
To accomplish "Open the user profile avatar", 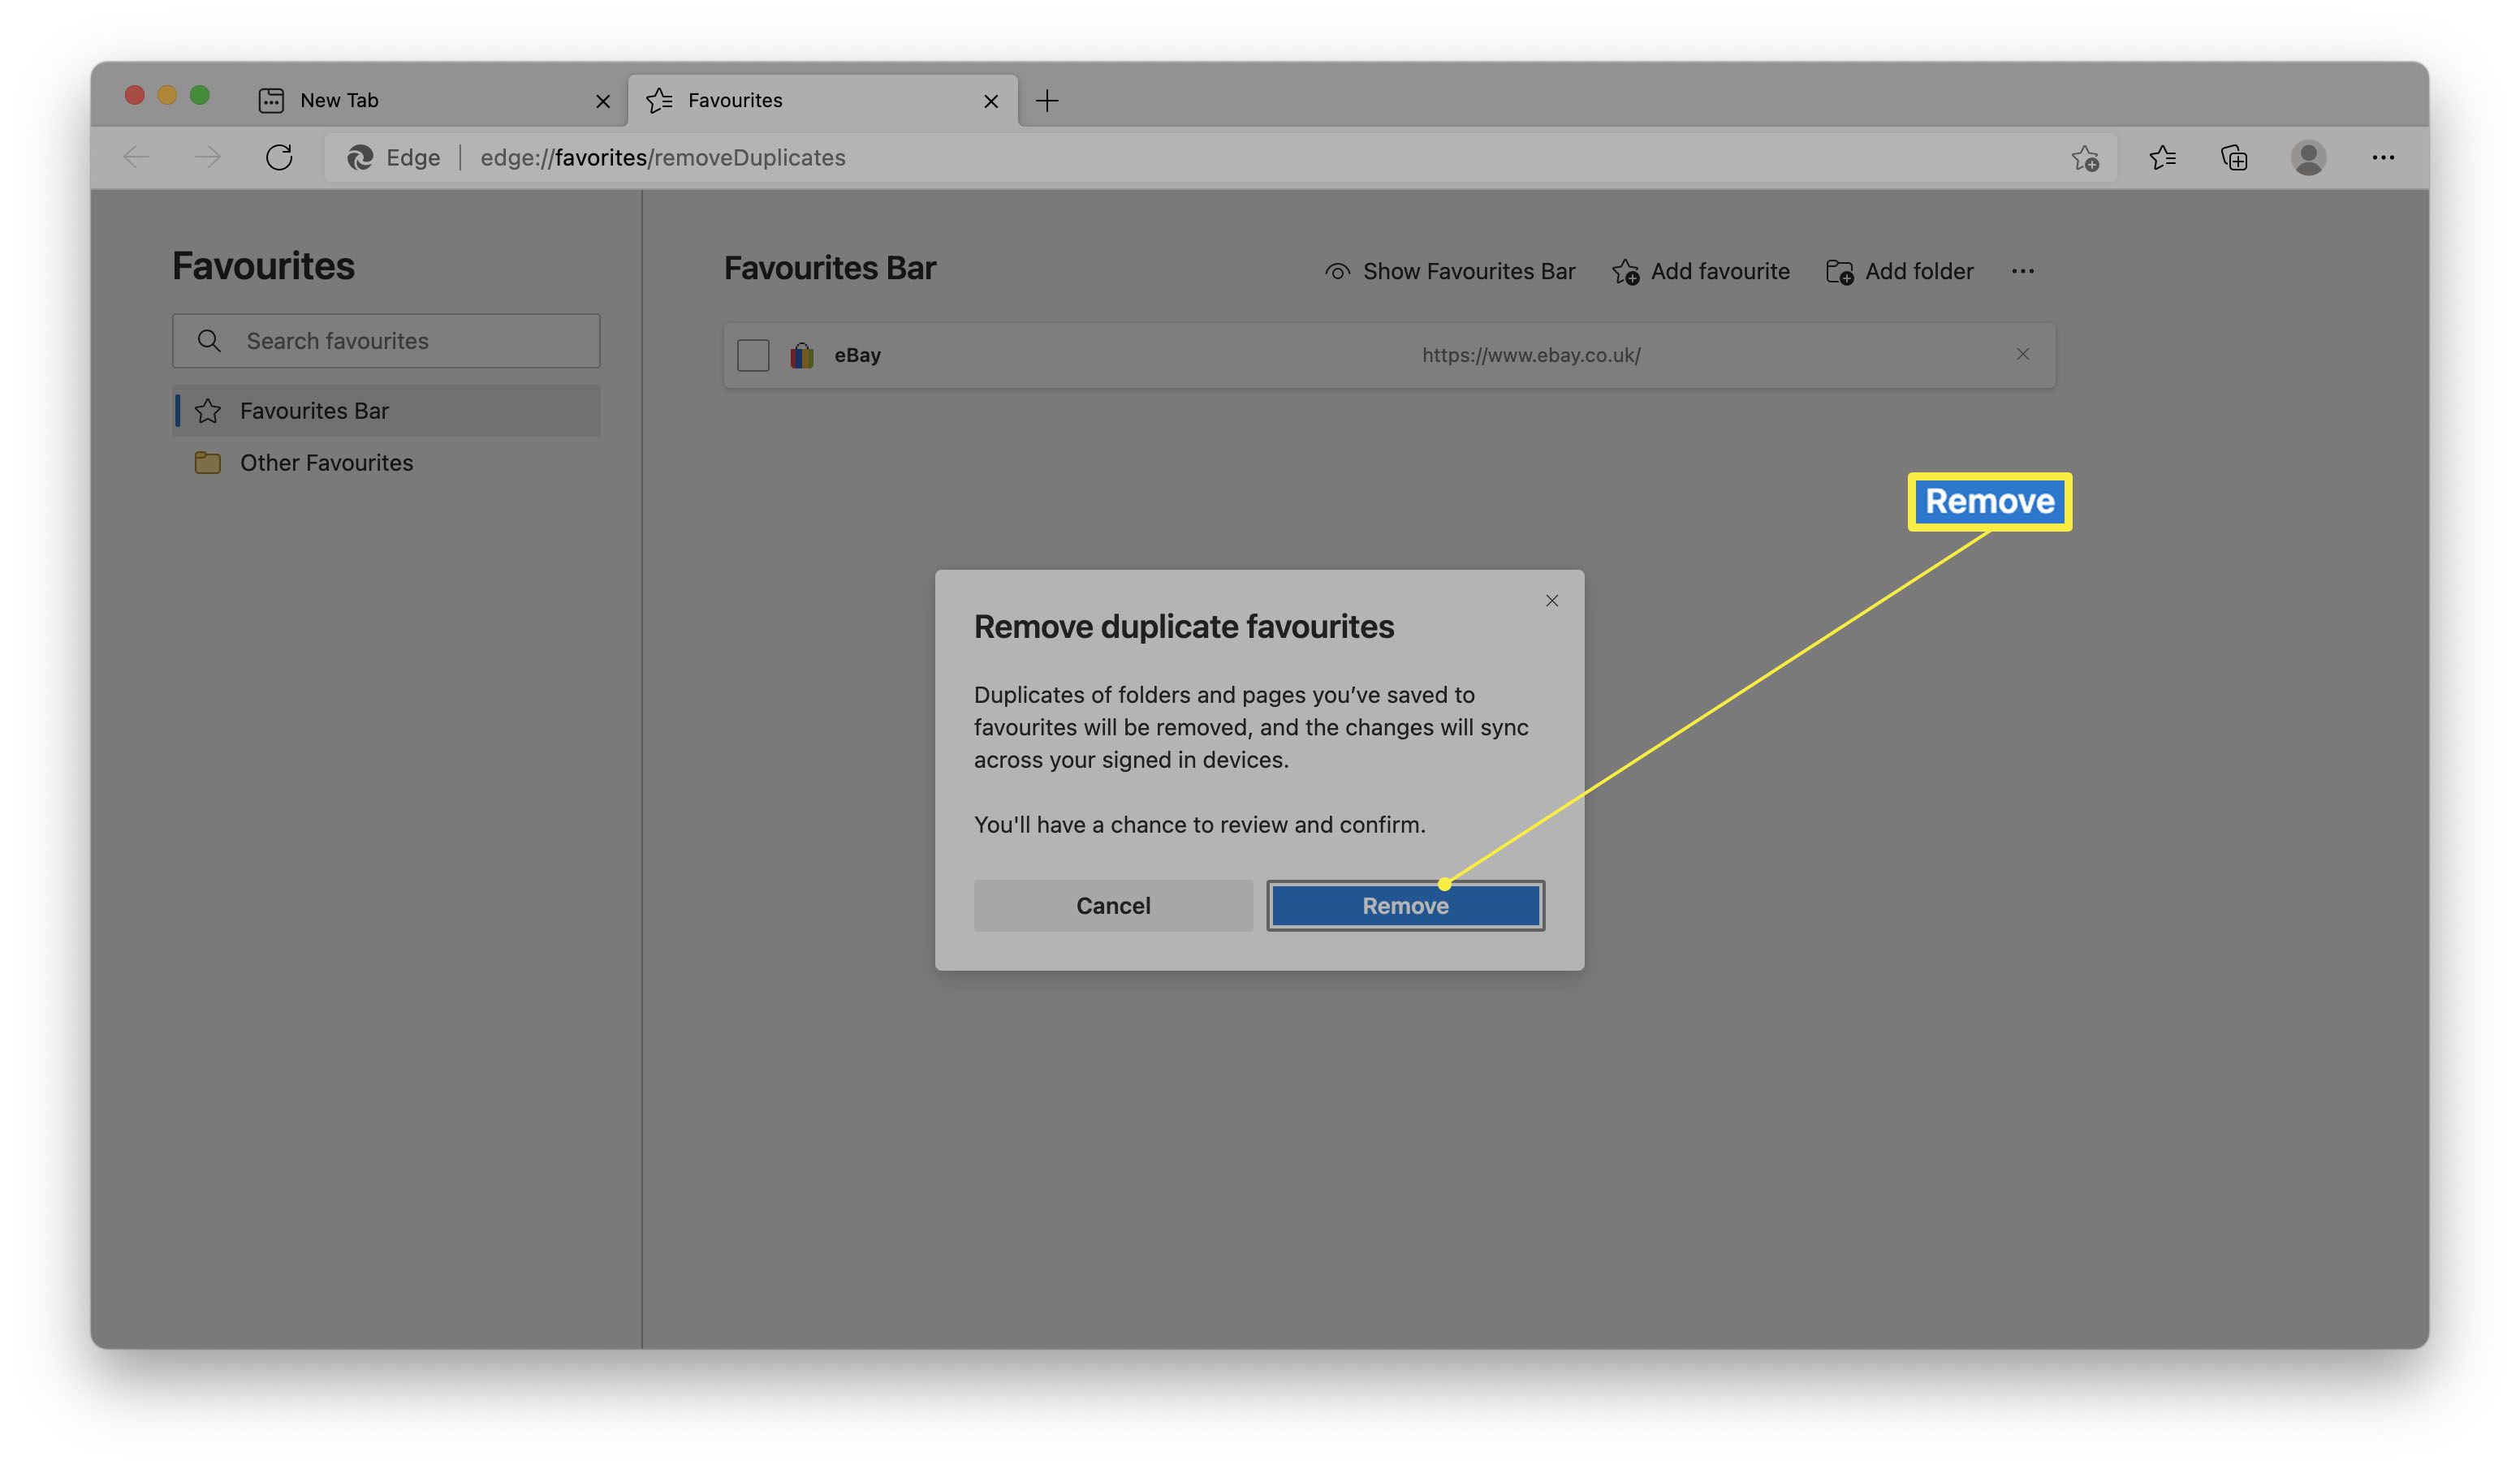I will coord(2308,158).
